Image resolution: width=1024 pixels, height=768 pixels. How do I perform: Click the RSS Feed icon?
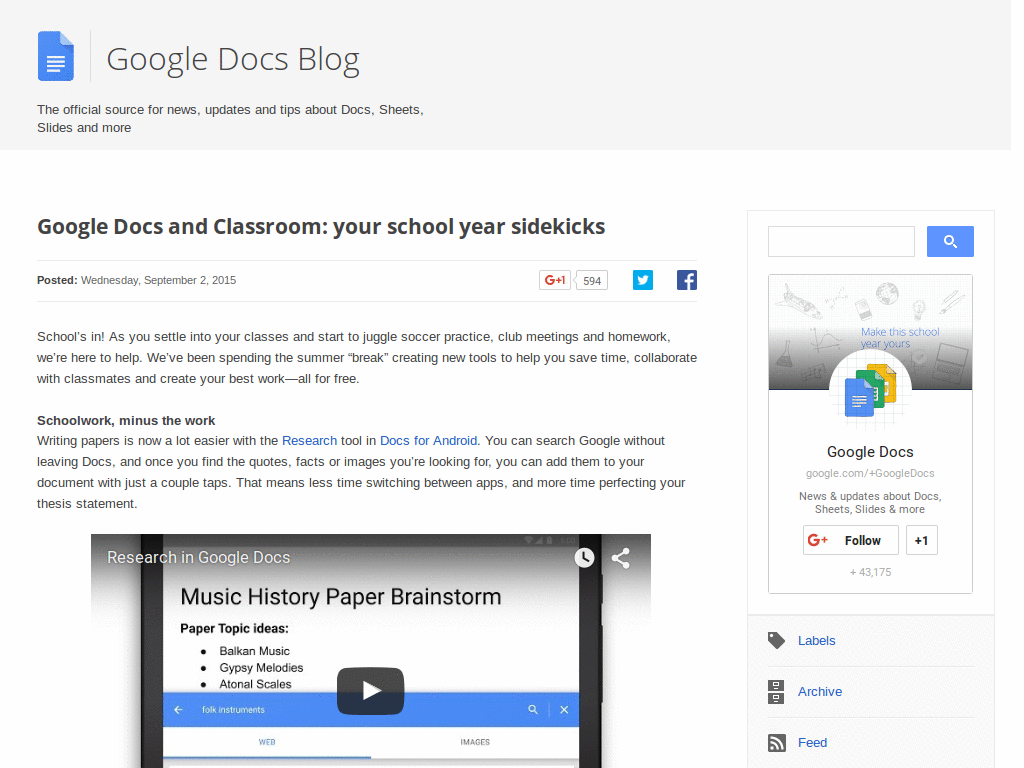point(776,743)
